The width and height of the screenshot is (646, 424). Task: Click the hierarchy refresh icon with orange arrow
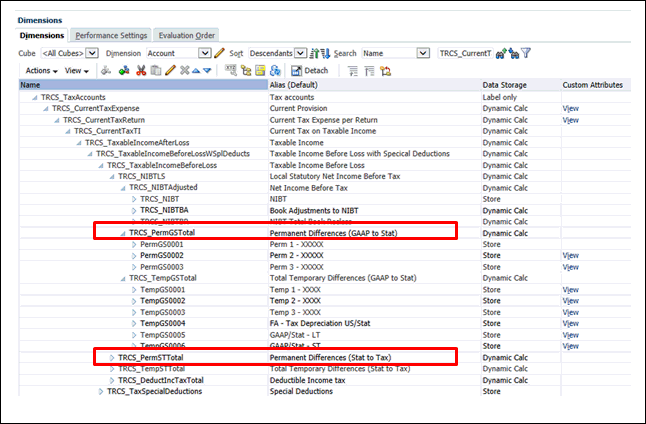386,71
